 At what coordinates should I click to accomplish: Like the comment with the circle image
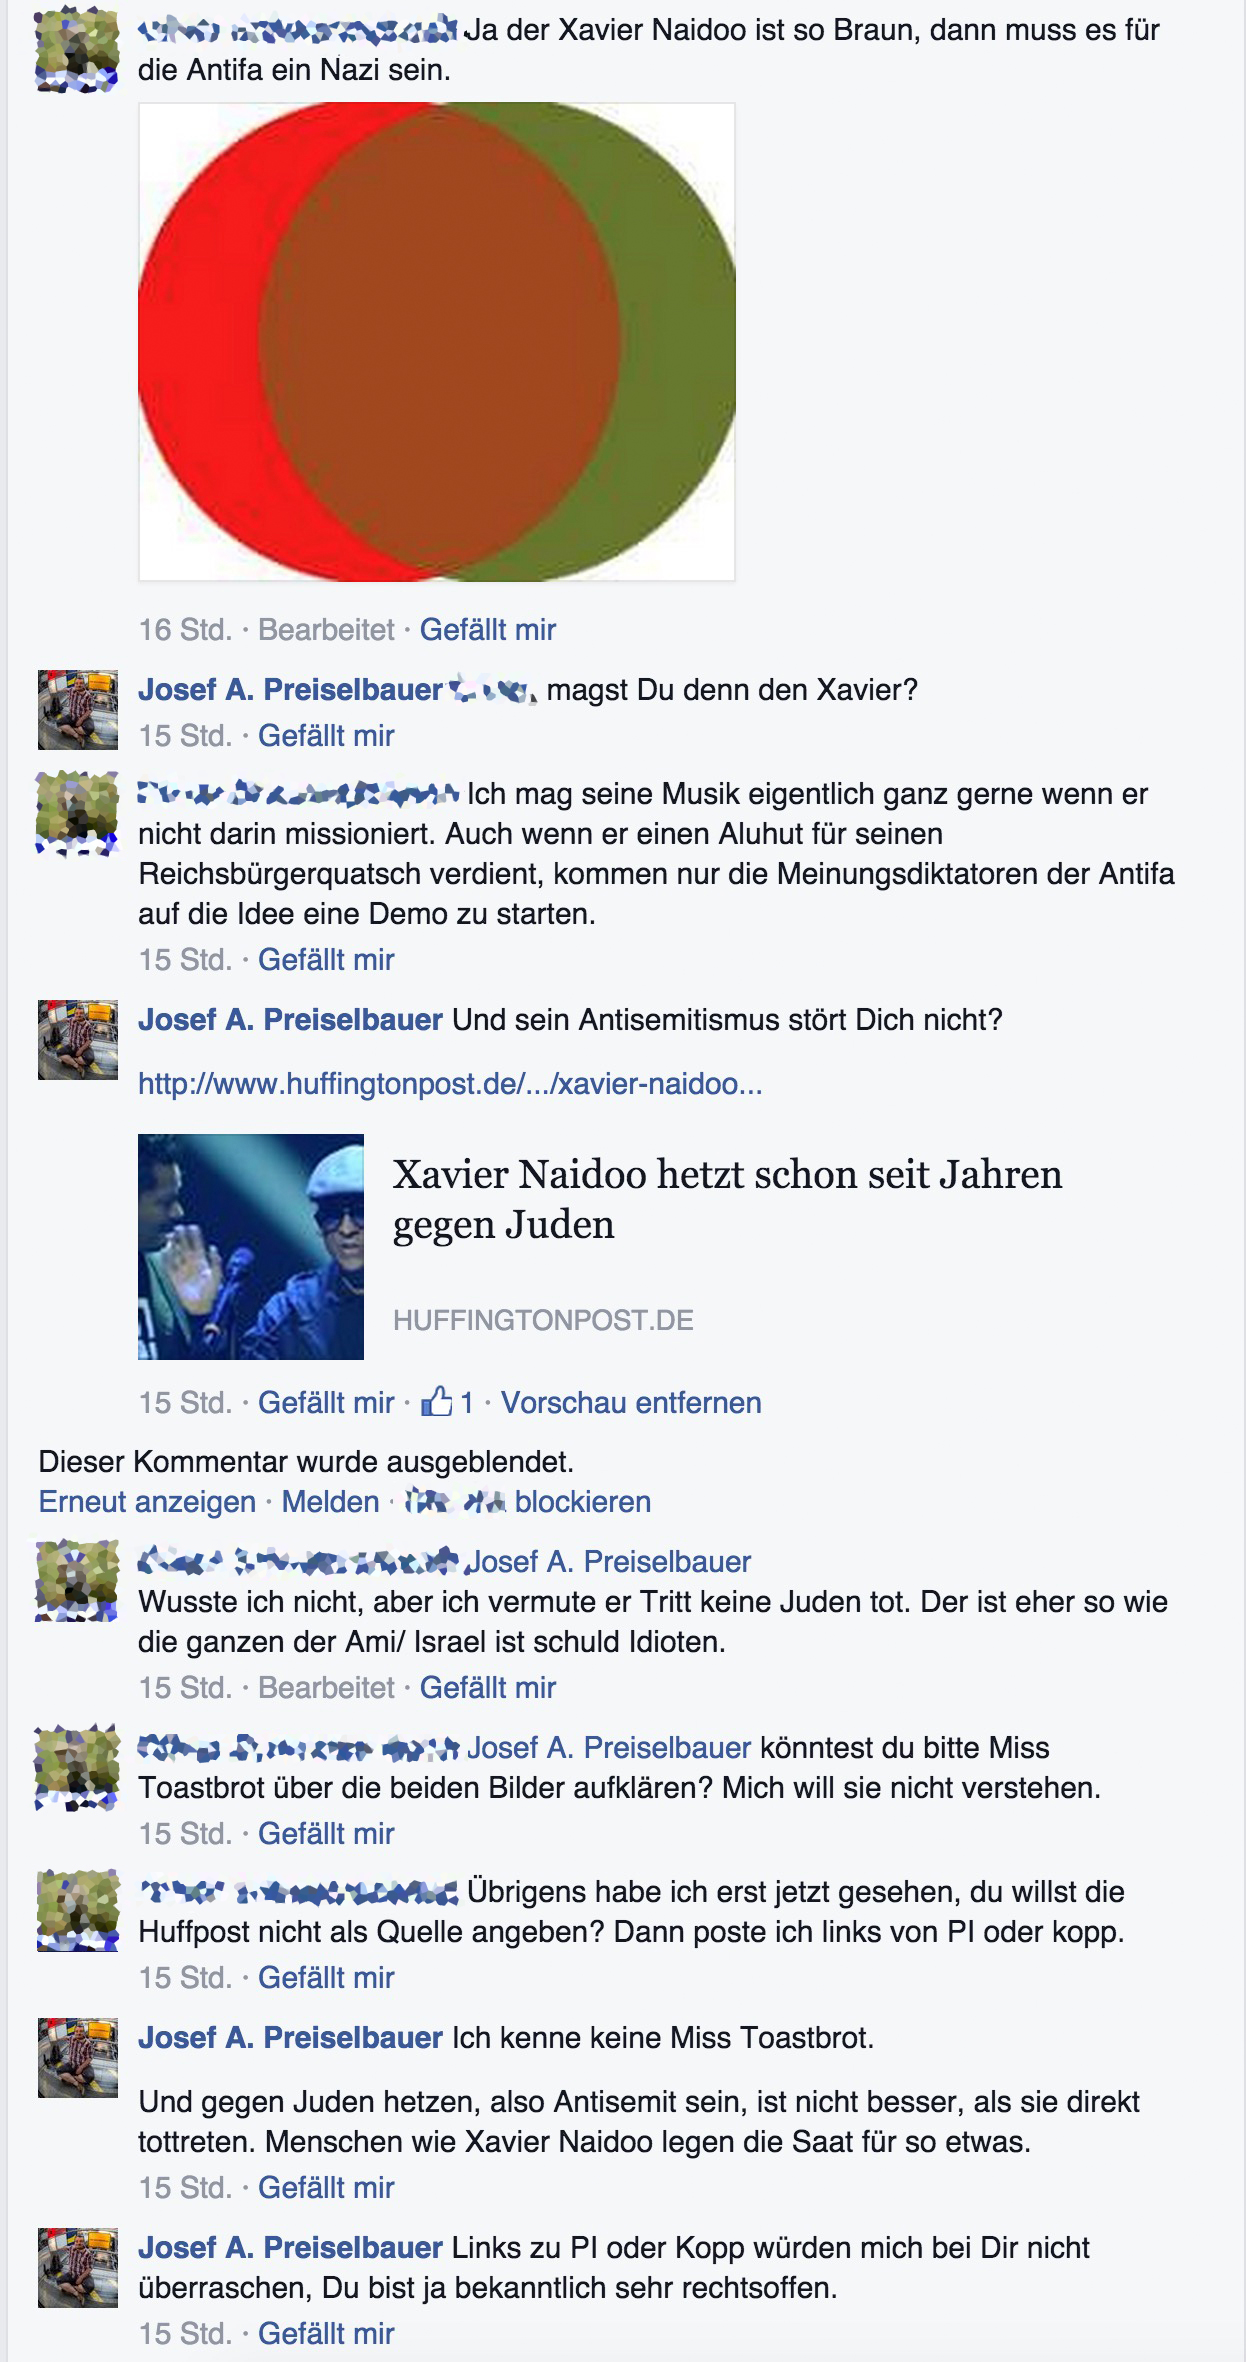(x=487, y=629)
